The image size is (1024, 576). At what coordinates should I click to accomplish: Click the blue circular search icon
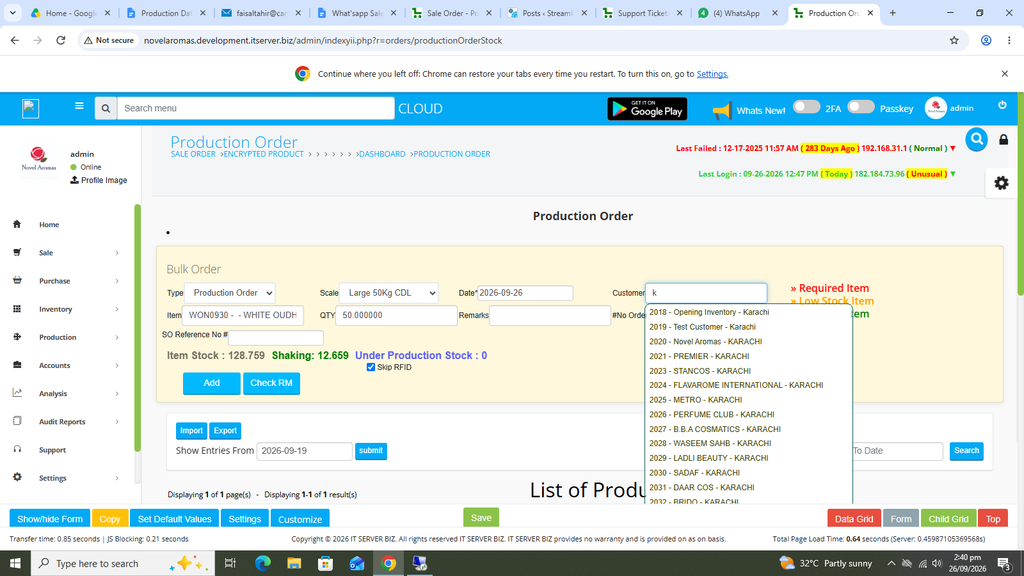pos(976,139)
